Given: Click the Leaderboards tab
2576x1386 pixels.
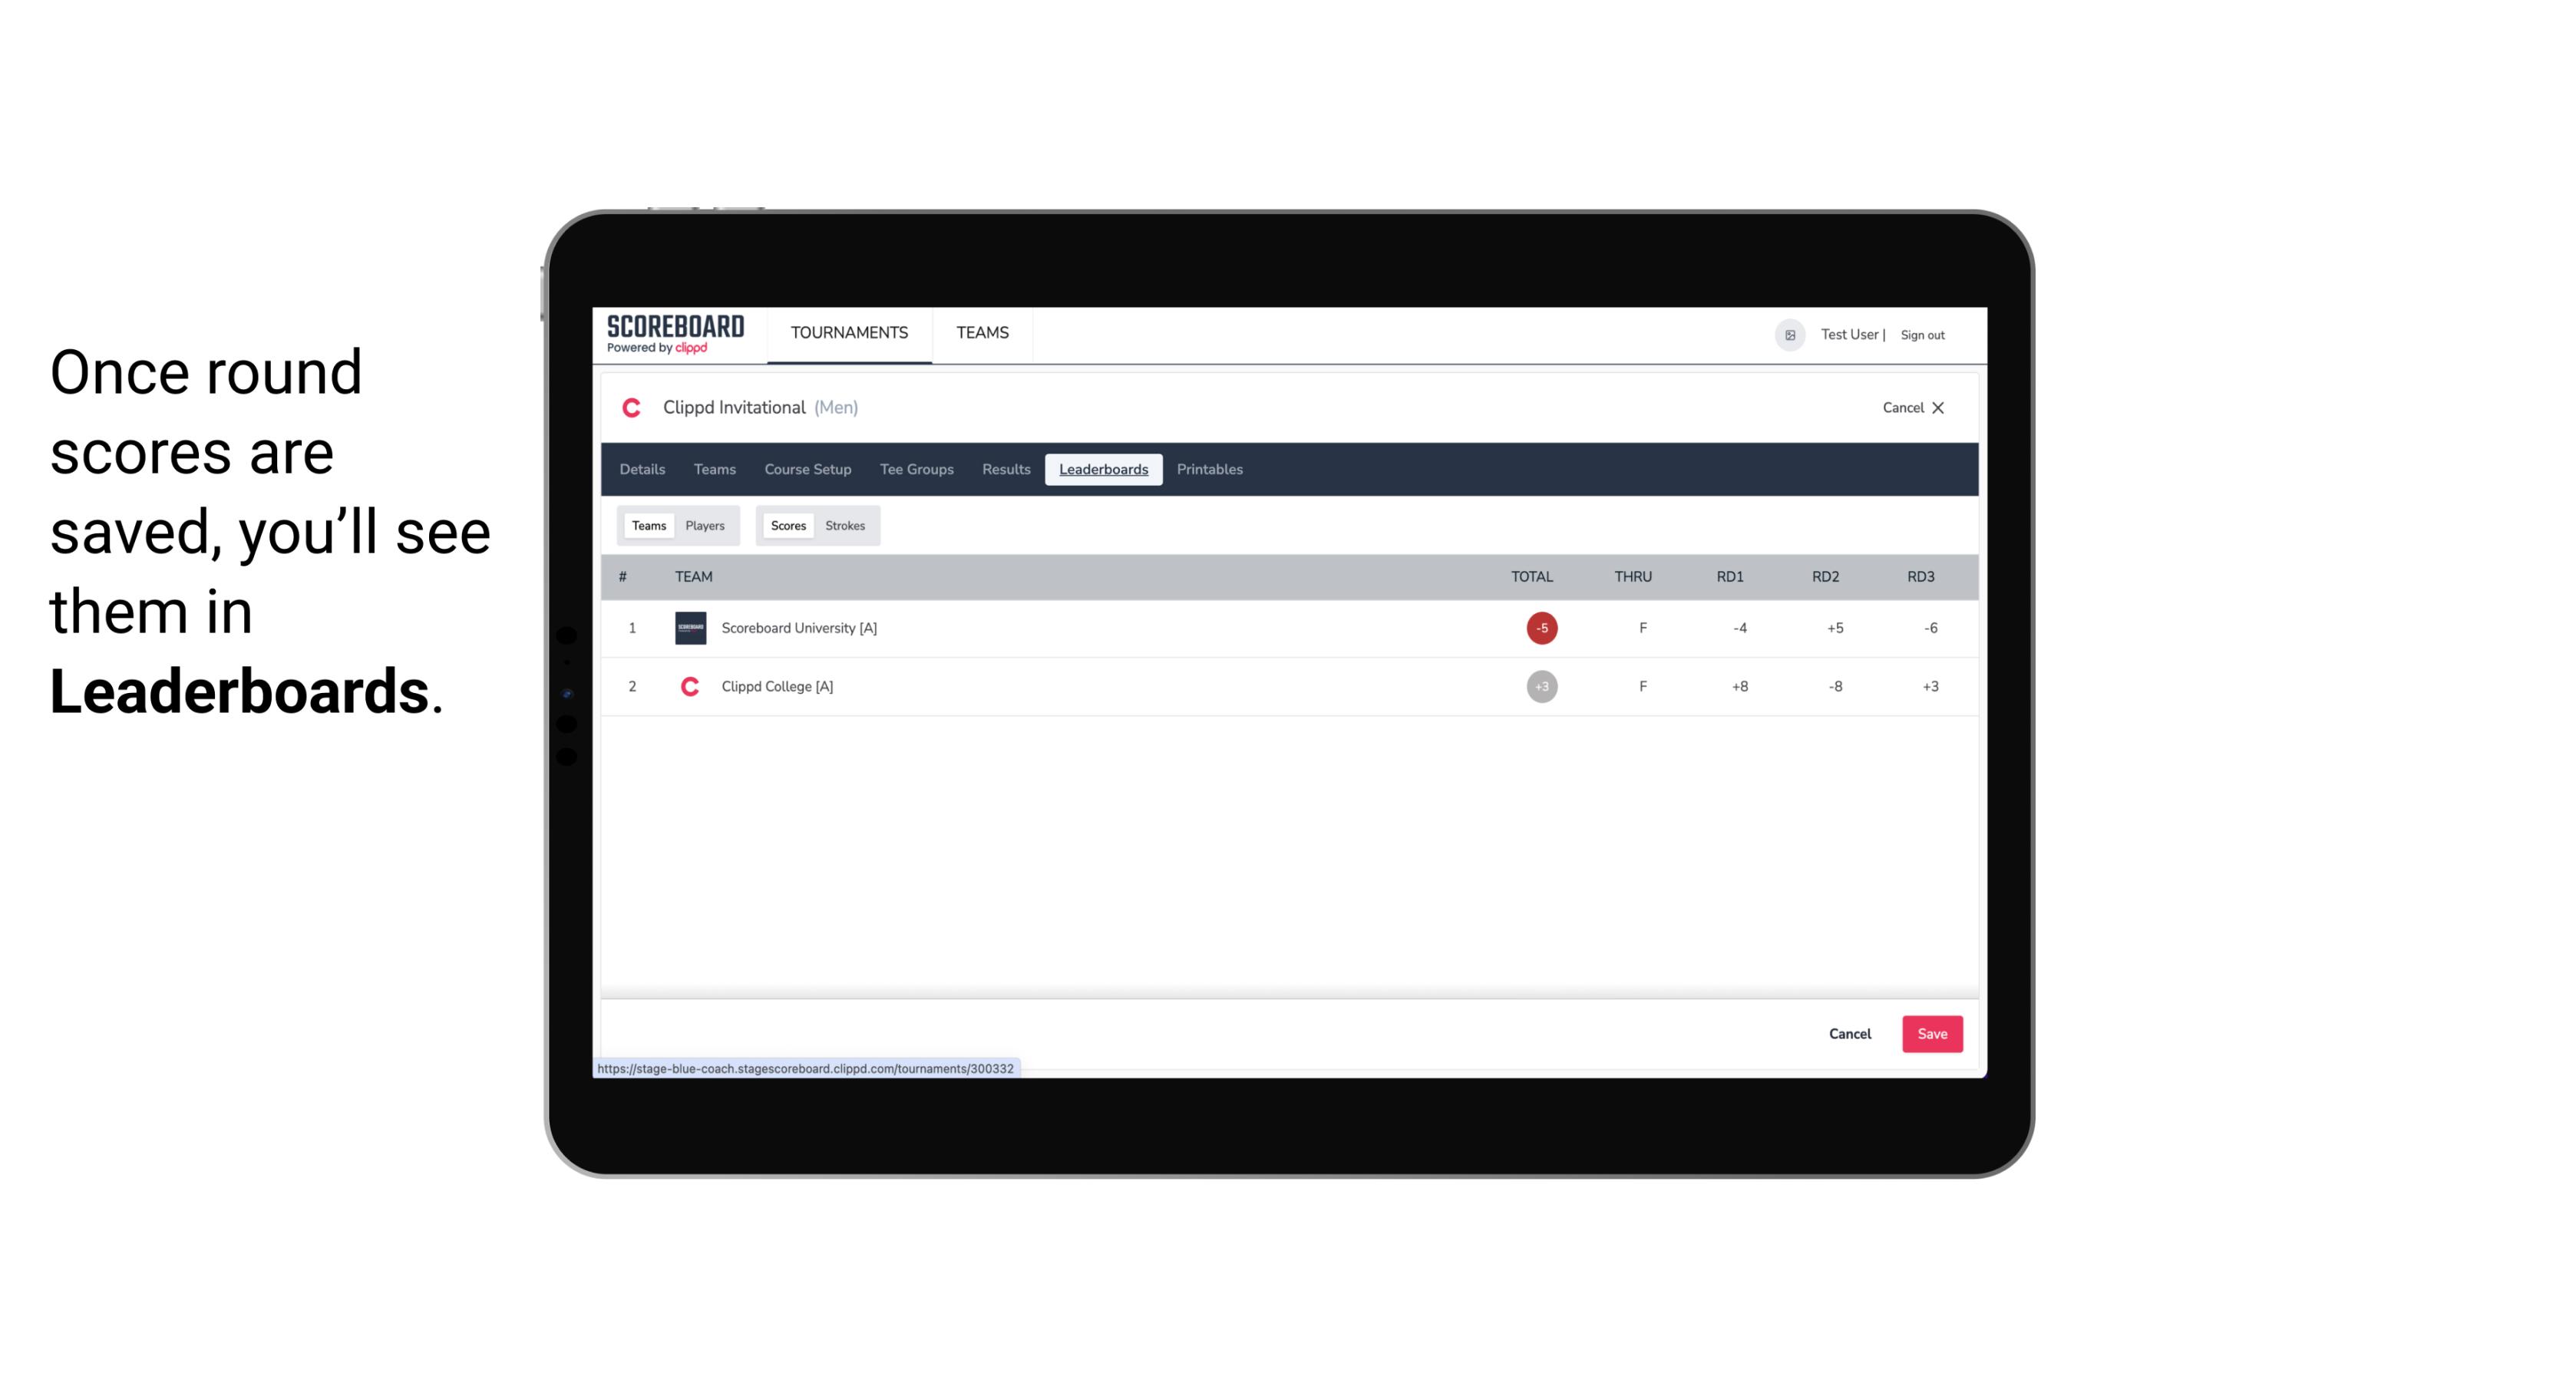Looking at the screenshot, I should point(1105,470).
